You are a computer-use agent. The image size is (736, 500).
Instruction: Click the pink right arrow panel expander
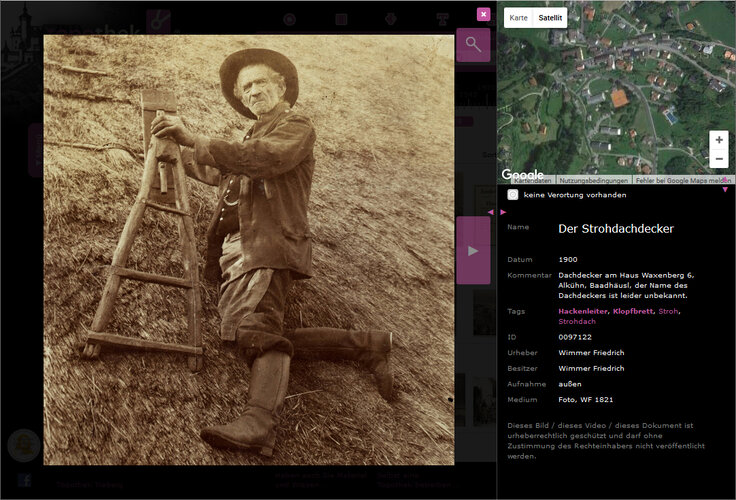click(x=503, y=212)
